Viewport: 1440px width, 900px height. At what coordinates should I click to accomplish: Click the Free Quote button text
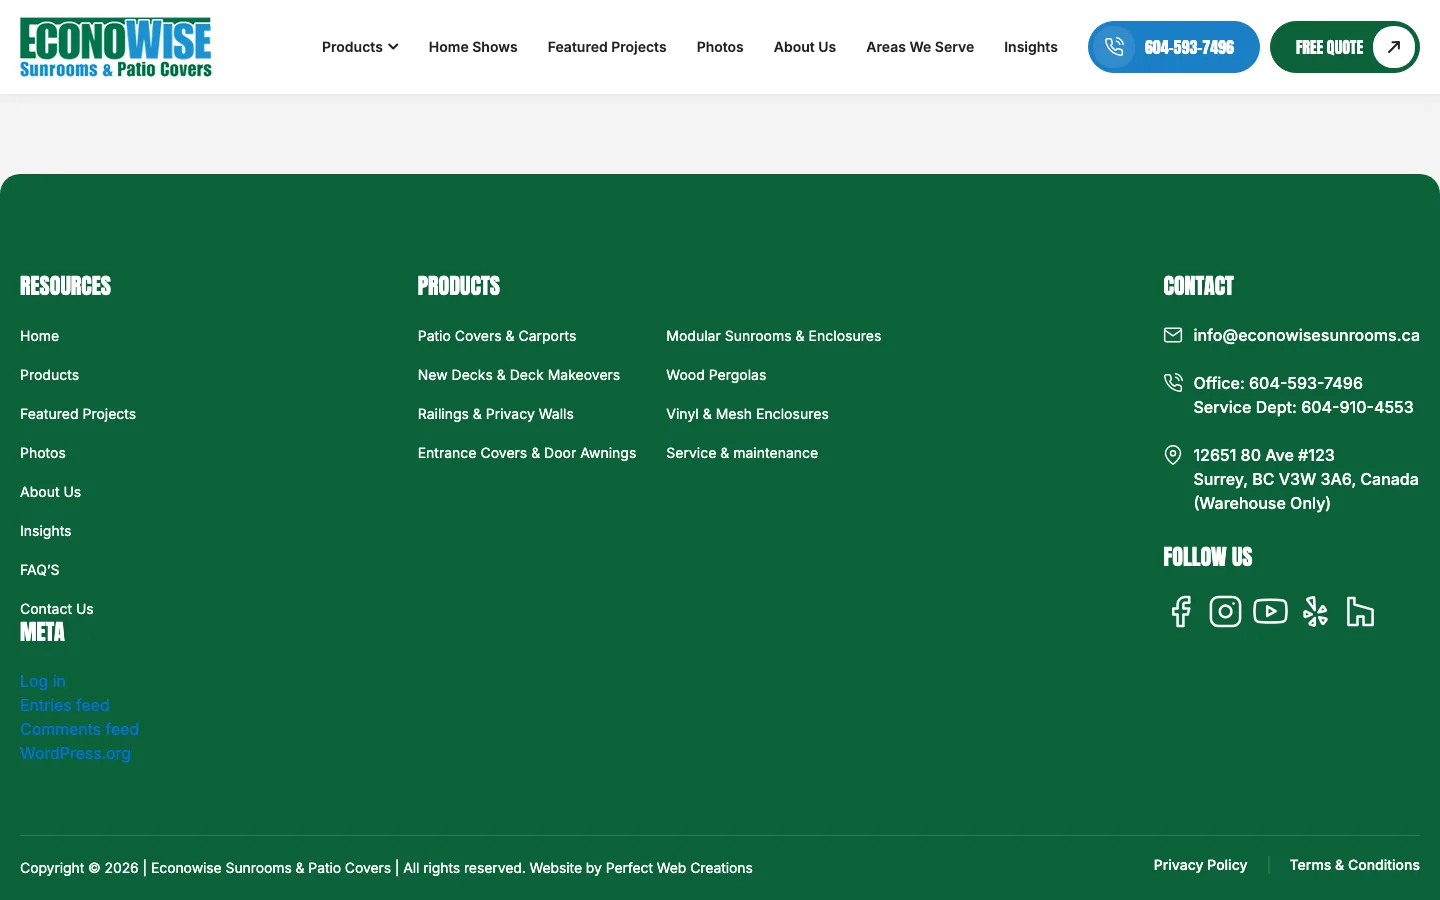1329,47
